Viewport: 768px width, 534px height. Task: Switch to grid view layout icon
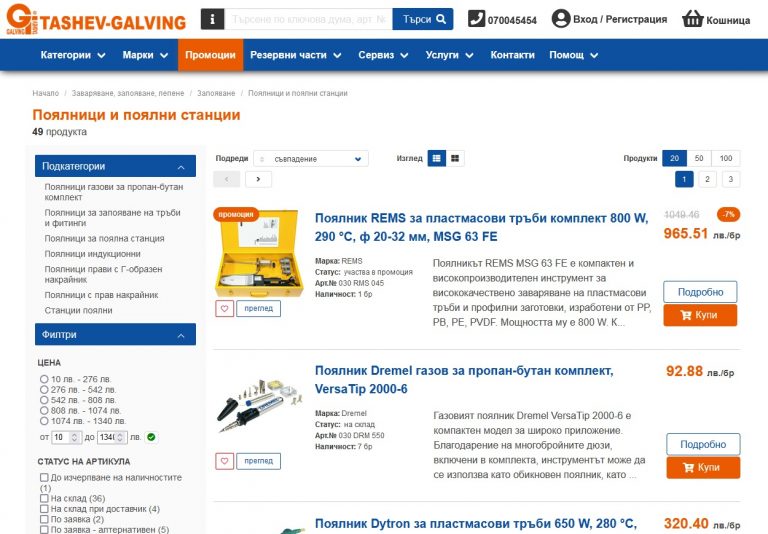coord(455,158)
